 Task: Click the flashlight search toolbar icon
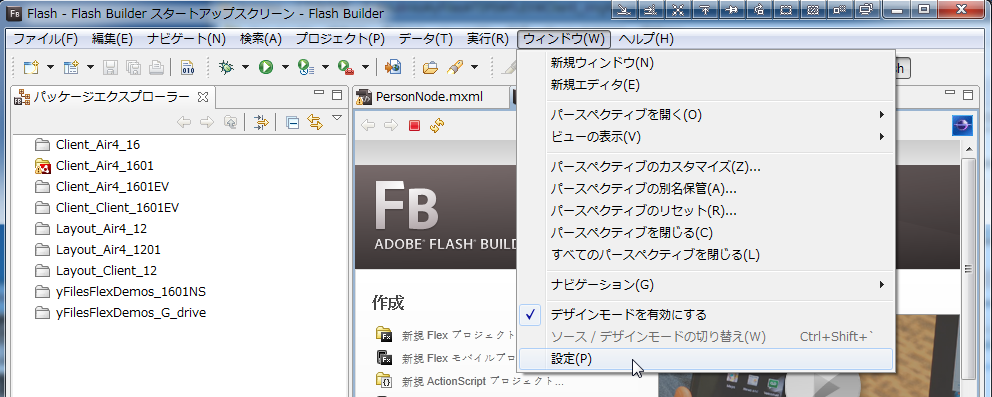click(455, 67)
